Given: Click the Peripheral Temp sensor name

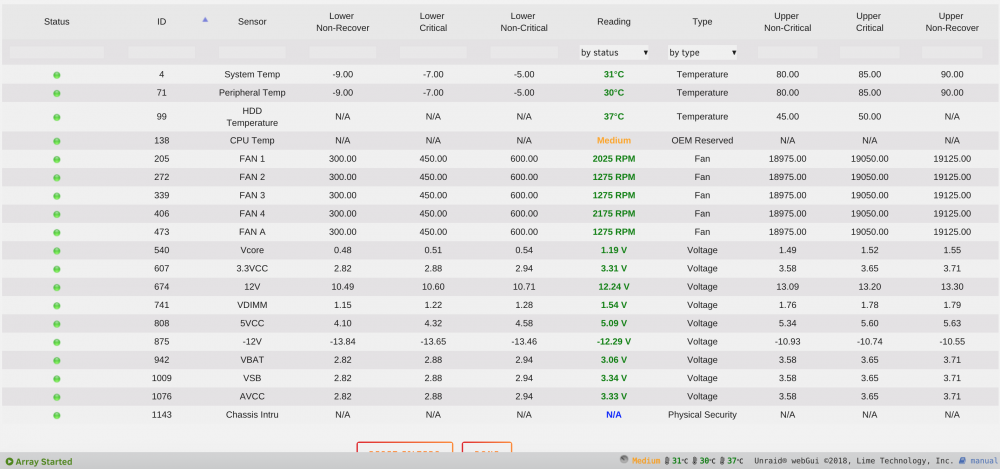Looking at the screenshot, I should click(x=252, y=93).
